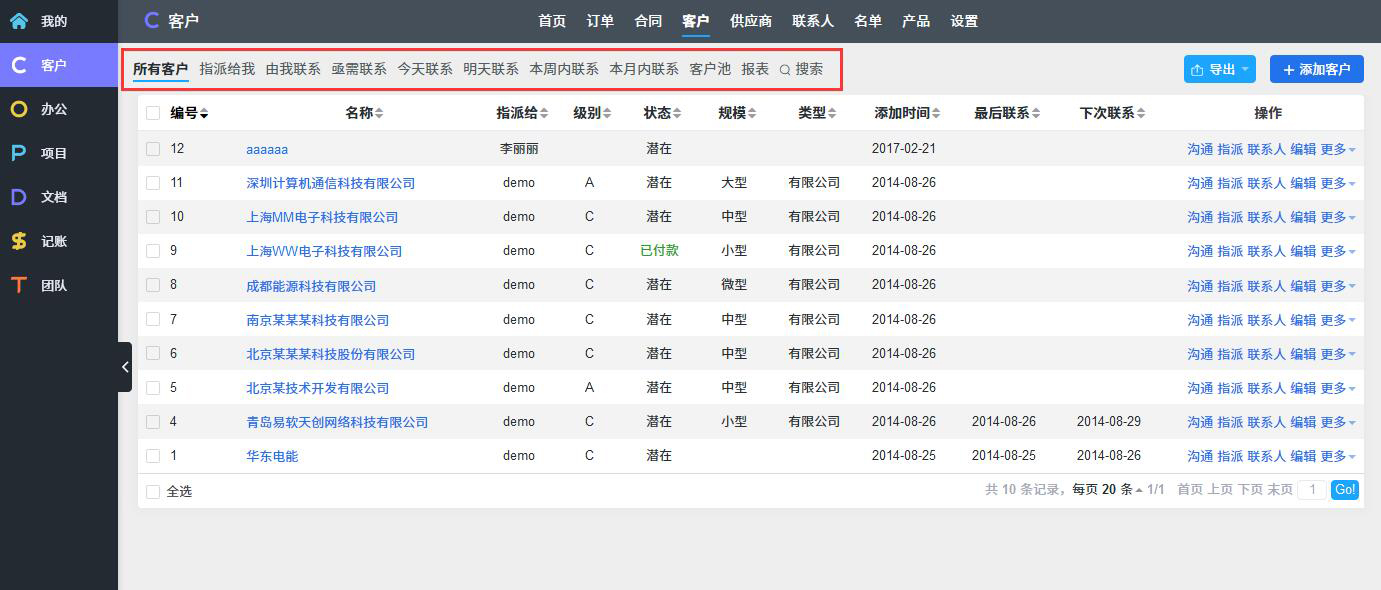Expand 更多 for 北京某技术开发有限公司
1381x590 pixels.
[x=1338, y=388]
